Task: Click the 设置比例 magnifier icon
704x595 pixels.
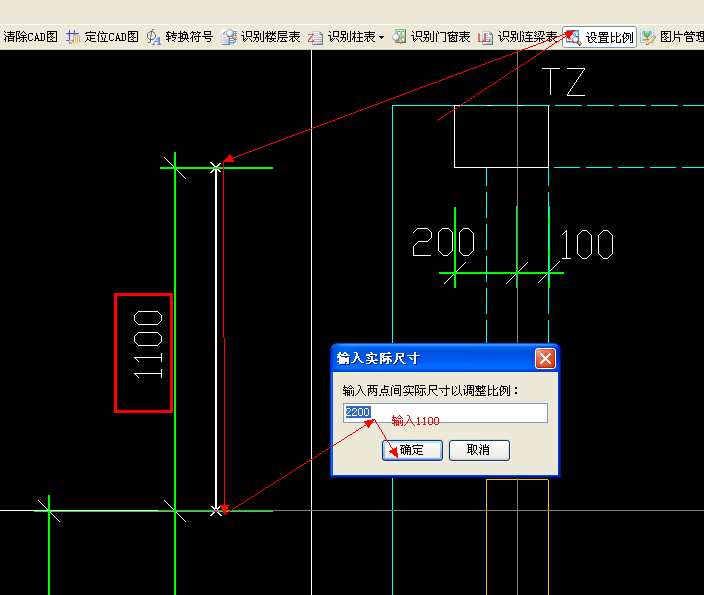Action: click(x=572, y=37)
